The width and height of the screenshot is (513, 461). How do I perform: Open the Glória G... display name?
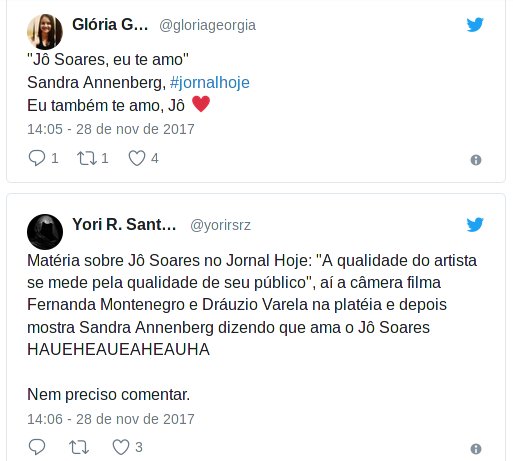pos(110,25)
